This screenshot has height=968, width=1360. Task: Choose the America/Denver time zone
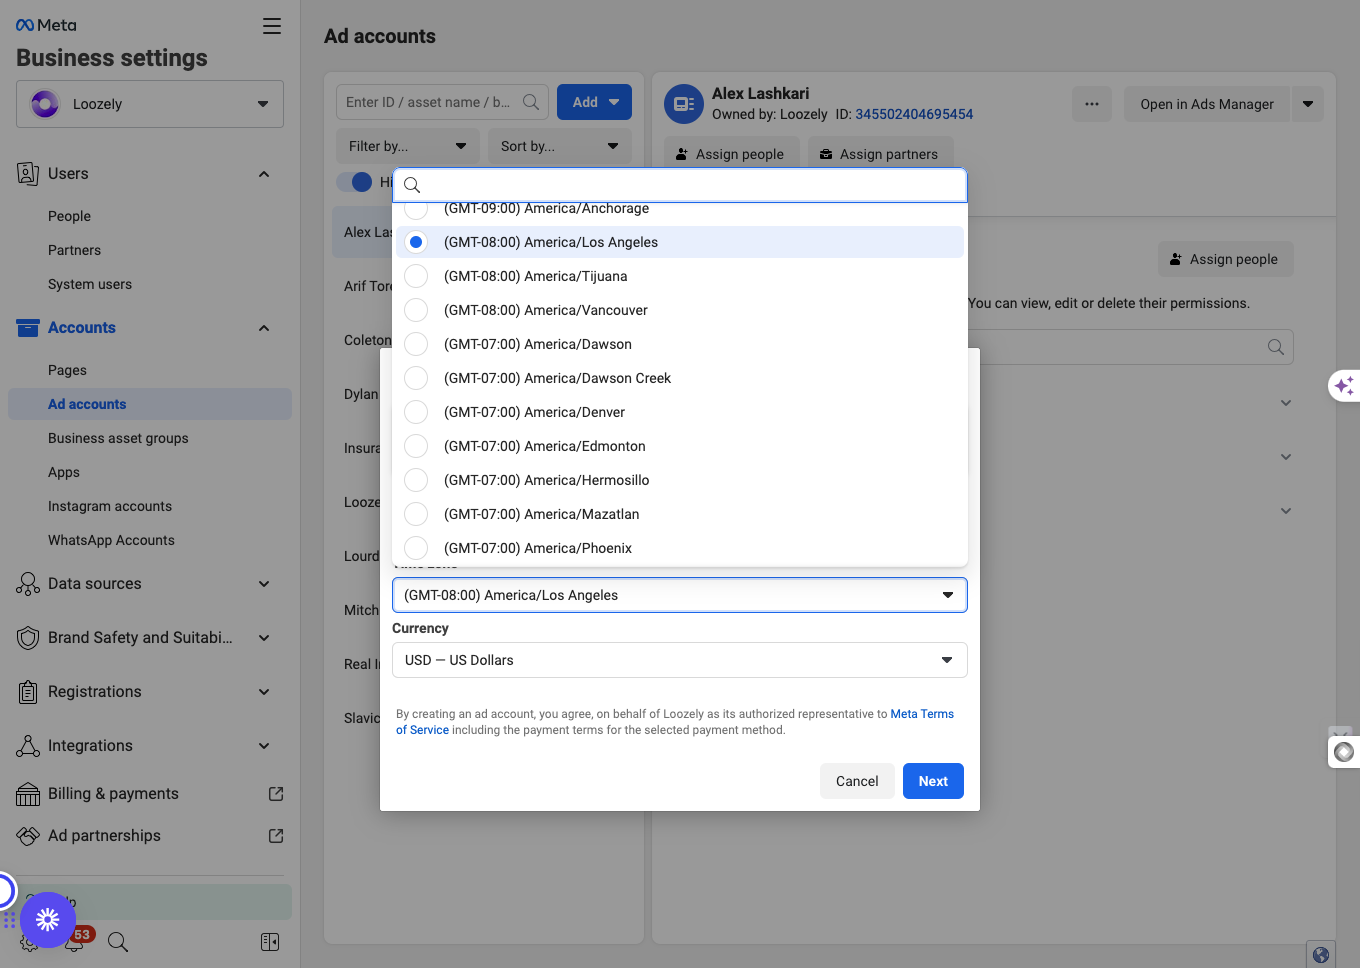[680, 412]
